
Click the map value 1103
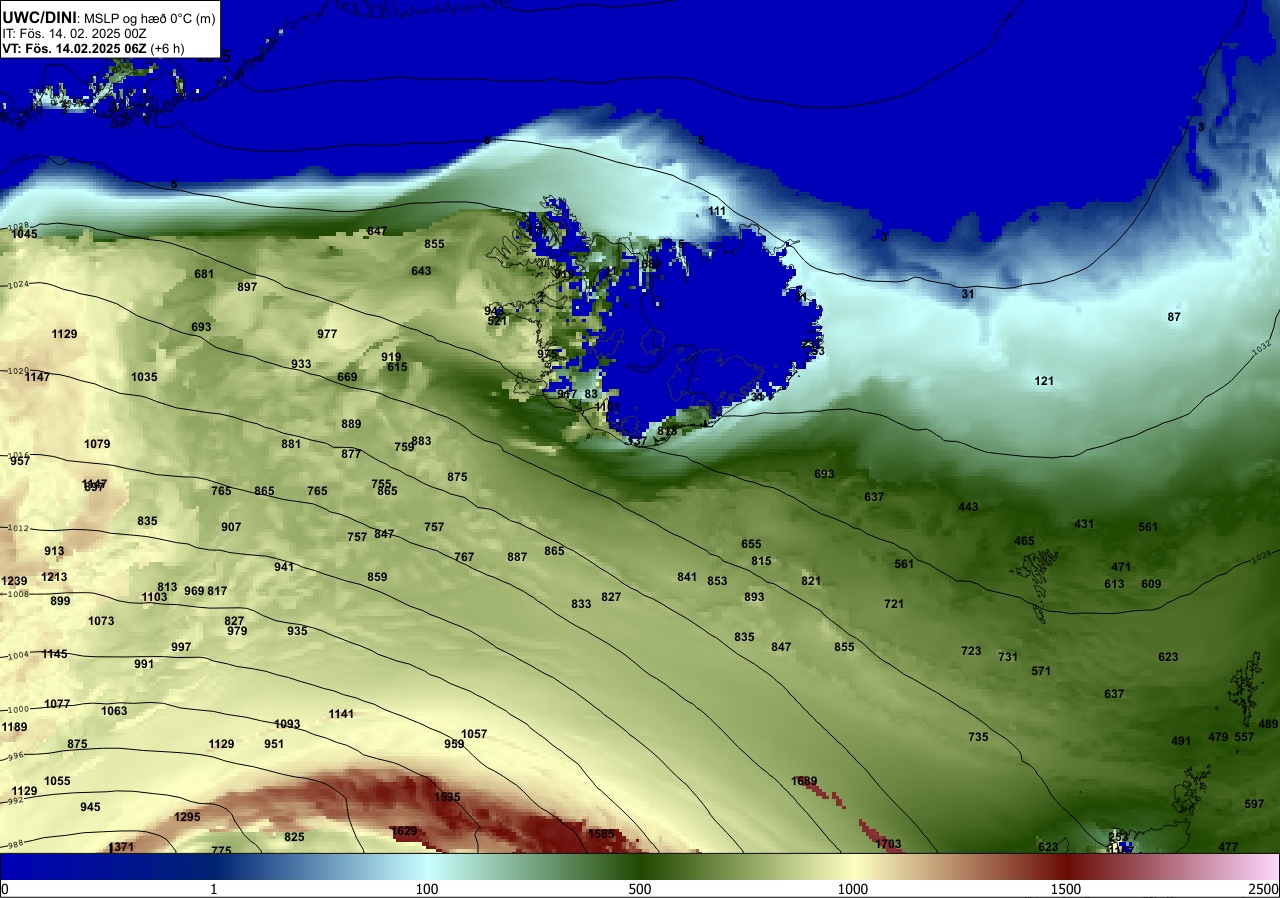[154, 597]
